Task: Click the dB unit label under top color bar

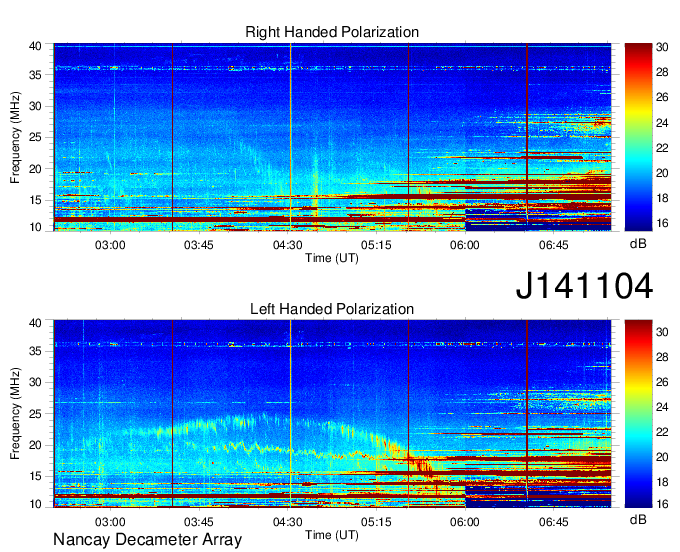Action: [x=638, y=244]
